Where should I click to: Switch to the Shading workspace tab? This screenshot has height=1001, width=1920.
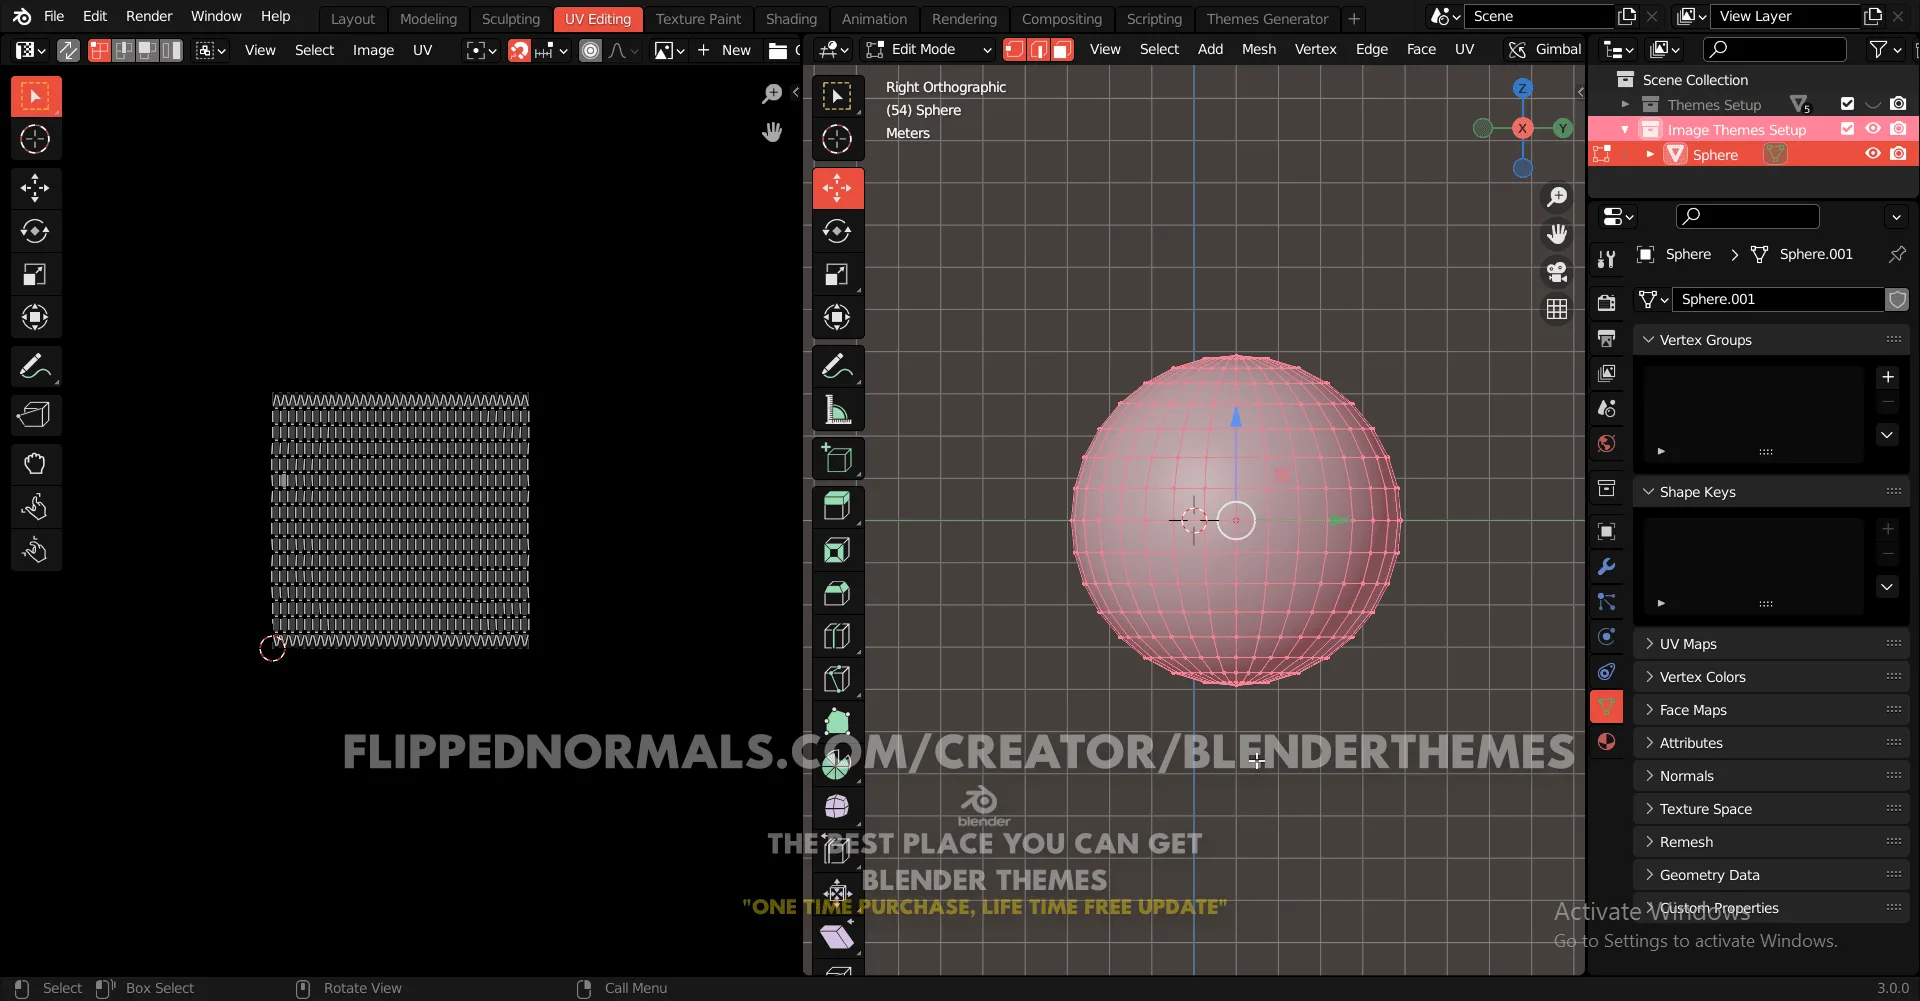791,19
